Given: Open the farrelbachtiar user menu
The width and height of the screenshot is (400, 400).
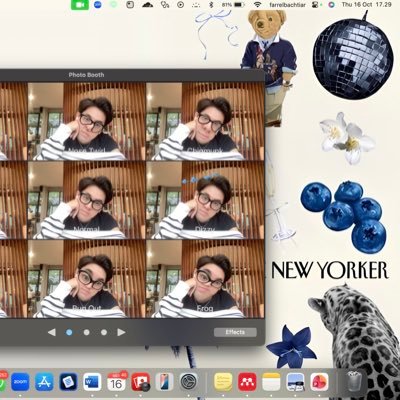Looking at the screenshot, I should coord(287,5).
